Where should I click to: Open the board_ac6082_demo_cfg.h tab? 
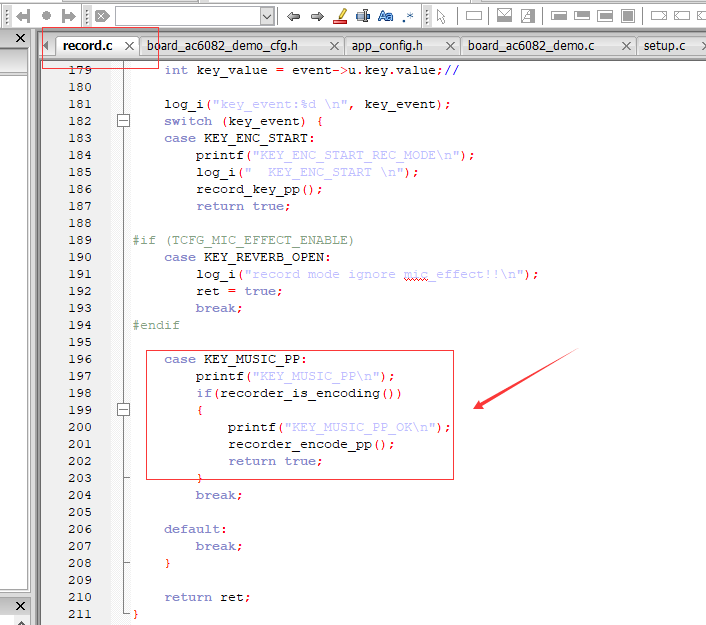click(x=222, y=46)
